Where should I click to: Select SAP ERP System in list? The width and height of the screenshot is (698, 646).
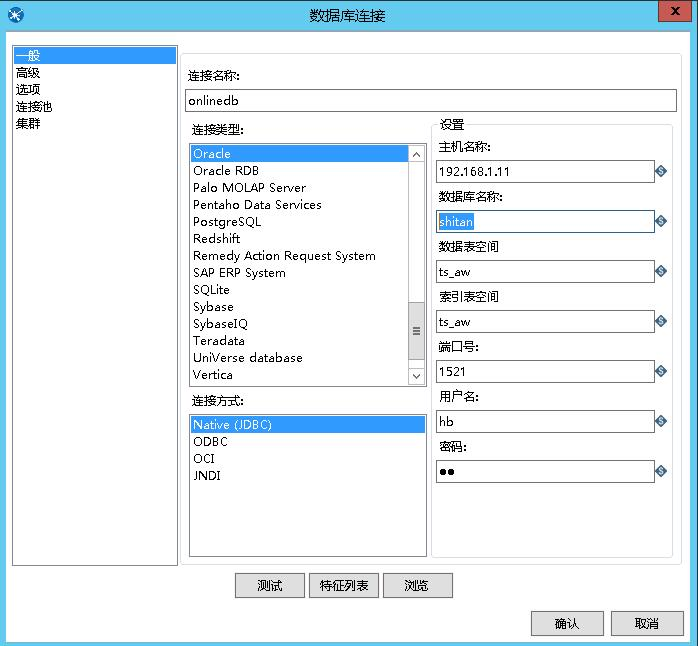(x=299, y=272)
